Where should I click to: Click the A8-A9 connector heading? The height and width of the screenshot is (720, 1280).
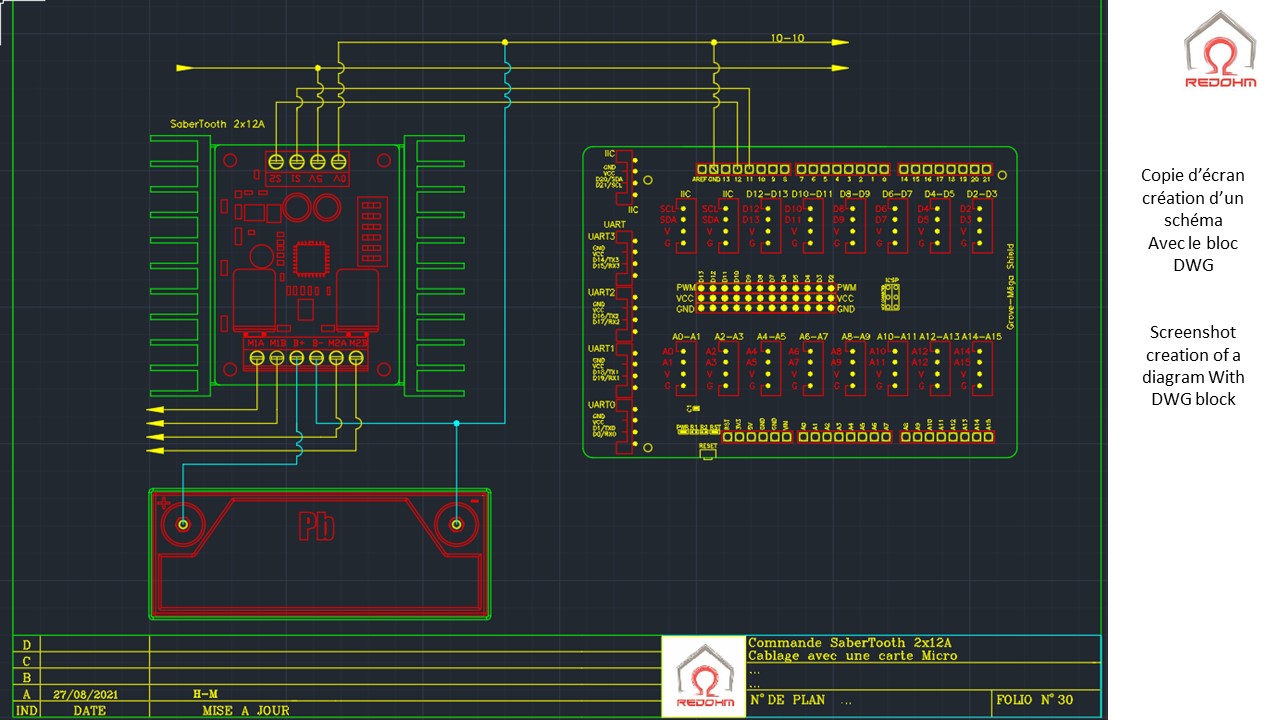click(856, 337)
